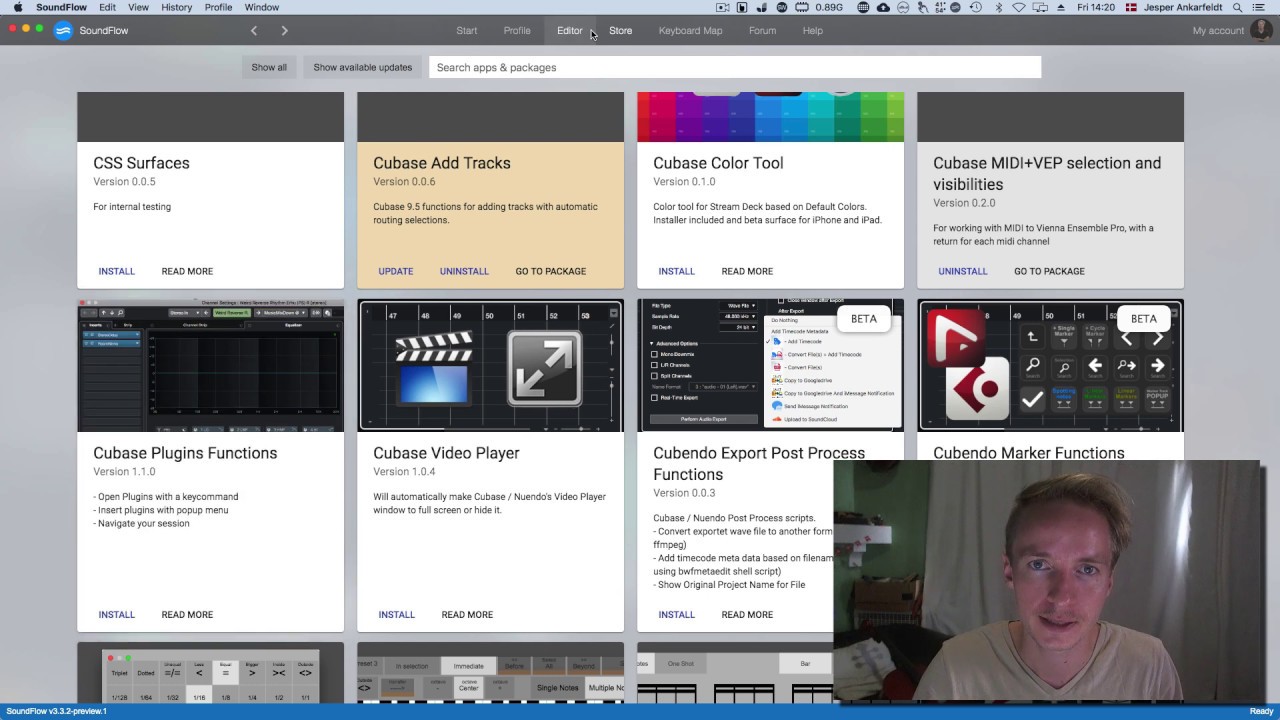Uninstall Cubase Add Tracks
Screen dimensions: 1280x720
click(x=464, y=271)
